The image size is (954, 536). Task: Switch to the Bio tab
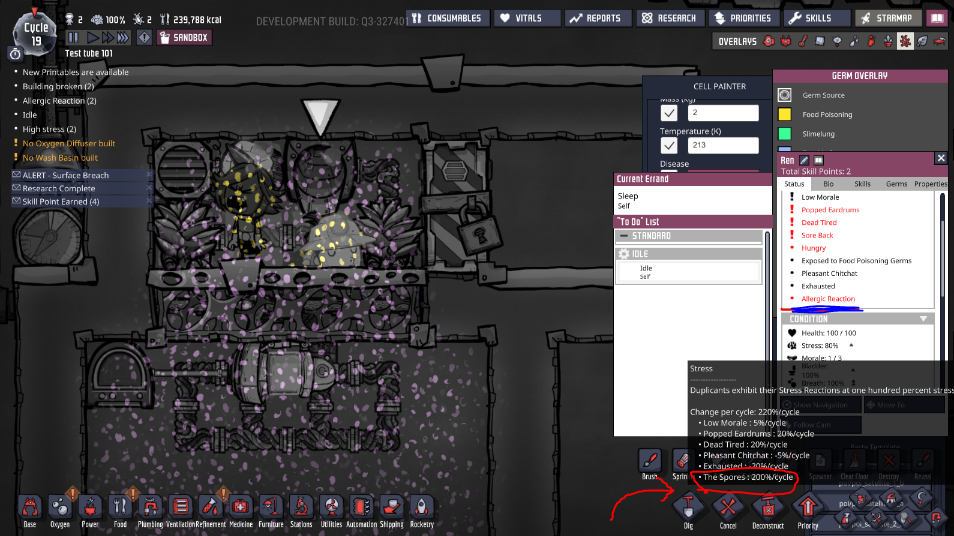828,184
